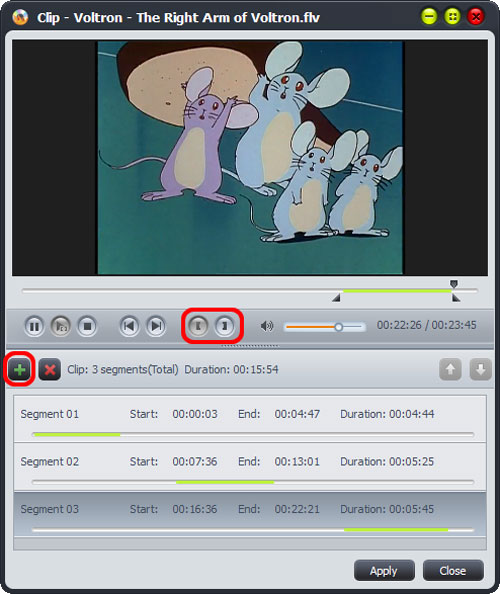Select Segment 02 row
Viewport: 500px width, 594px height.
click(x=250, y=467)
